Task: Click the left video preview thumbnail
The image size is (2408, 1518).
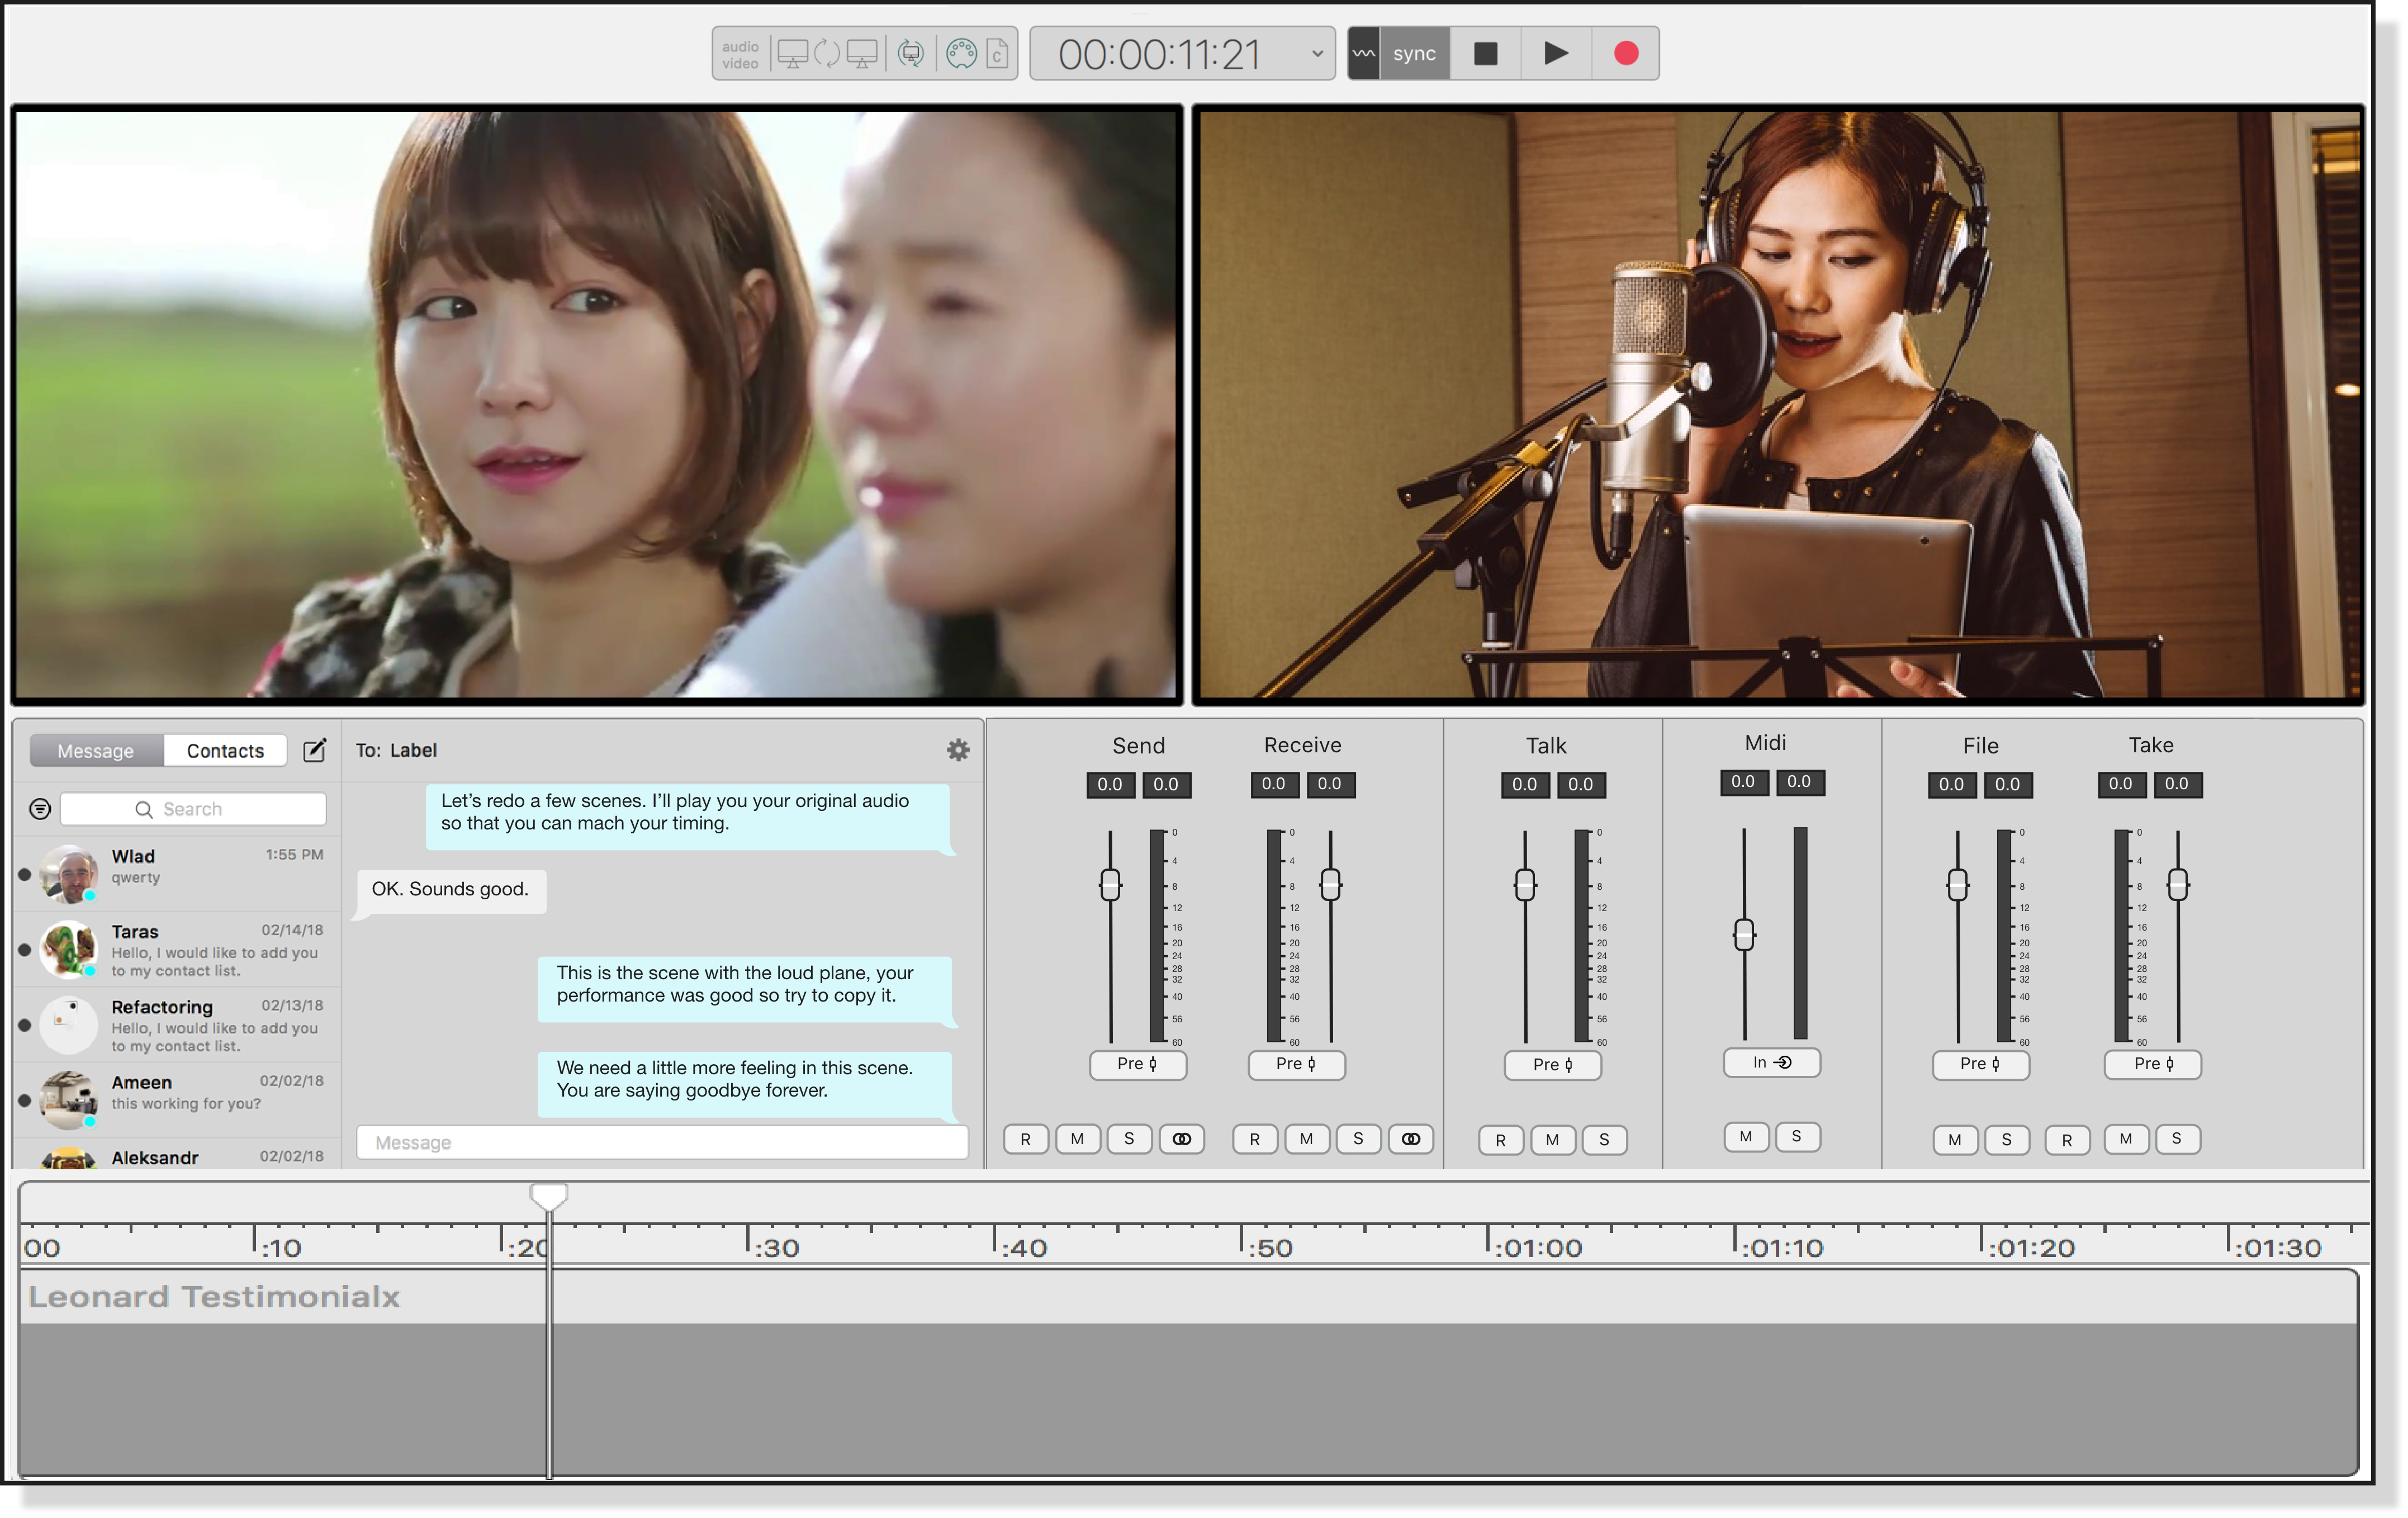Action: [x=597, y=404]
